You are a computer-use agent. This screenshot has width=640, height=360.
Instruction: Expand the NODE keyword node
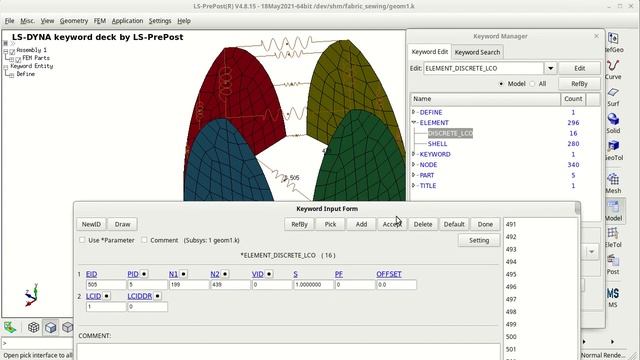coord(413,164)
